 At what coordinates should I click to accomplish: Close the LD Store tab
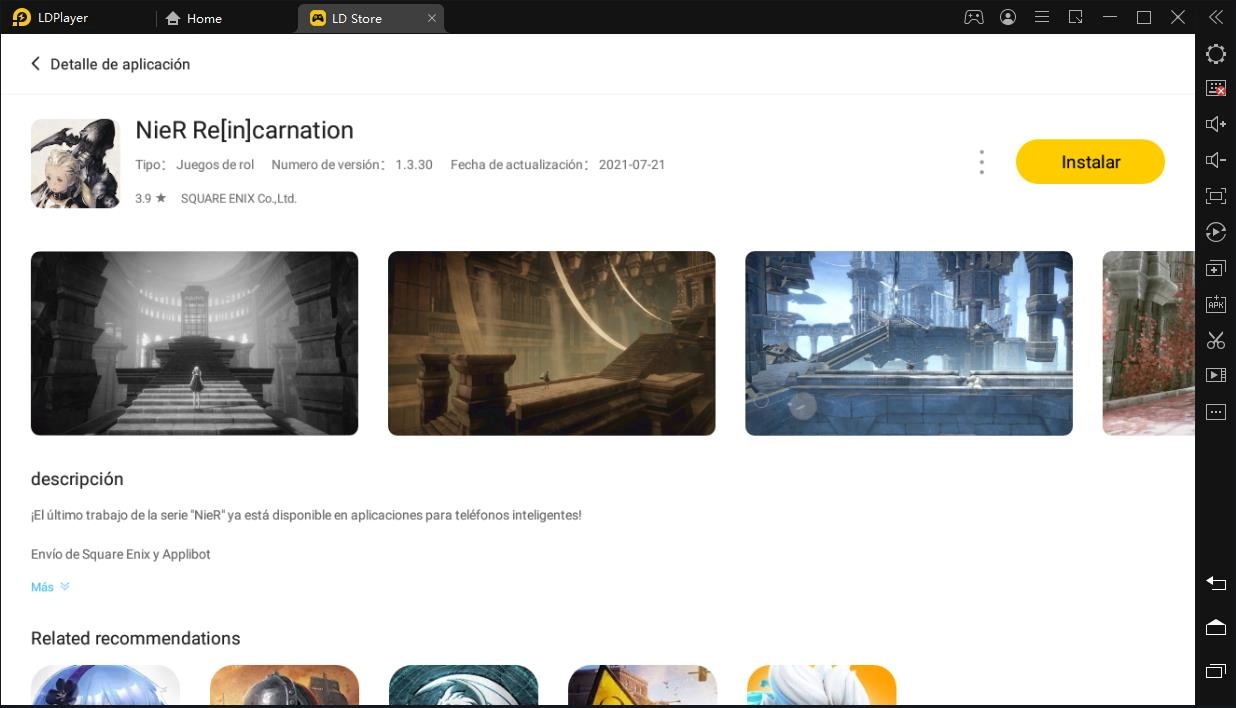click(x=432, y=18)
